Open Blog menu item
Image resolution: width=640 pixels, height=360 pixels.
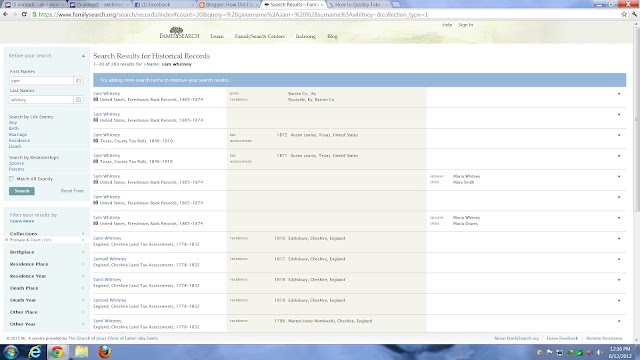click(332, 36)
